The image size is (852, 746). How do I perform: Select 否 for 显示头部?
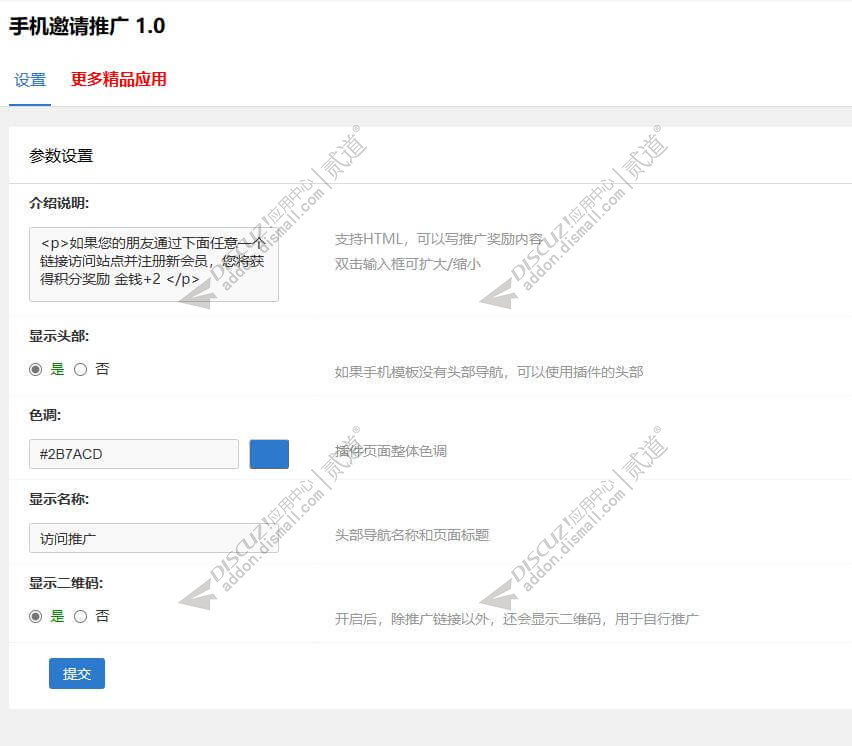tap(80, 369)
